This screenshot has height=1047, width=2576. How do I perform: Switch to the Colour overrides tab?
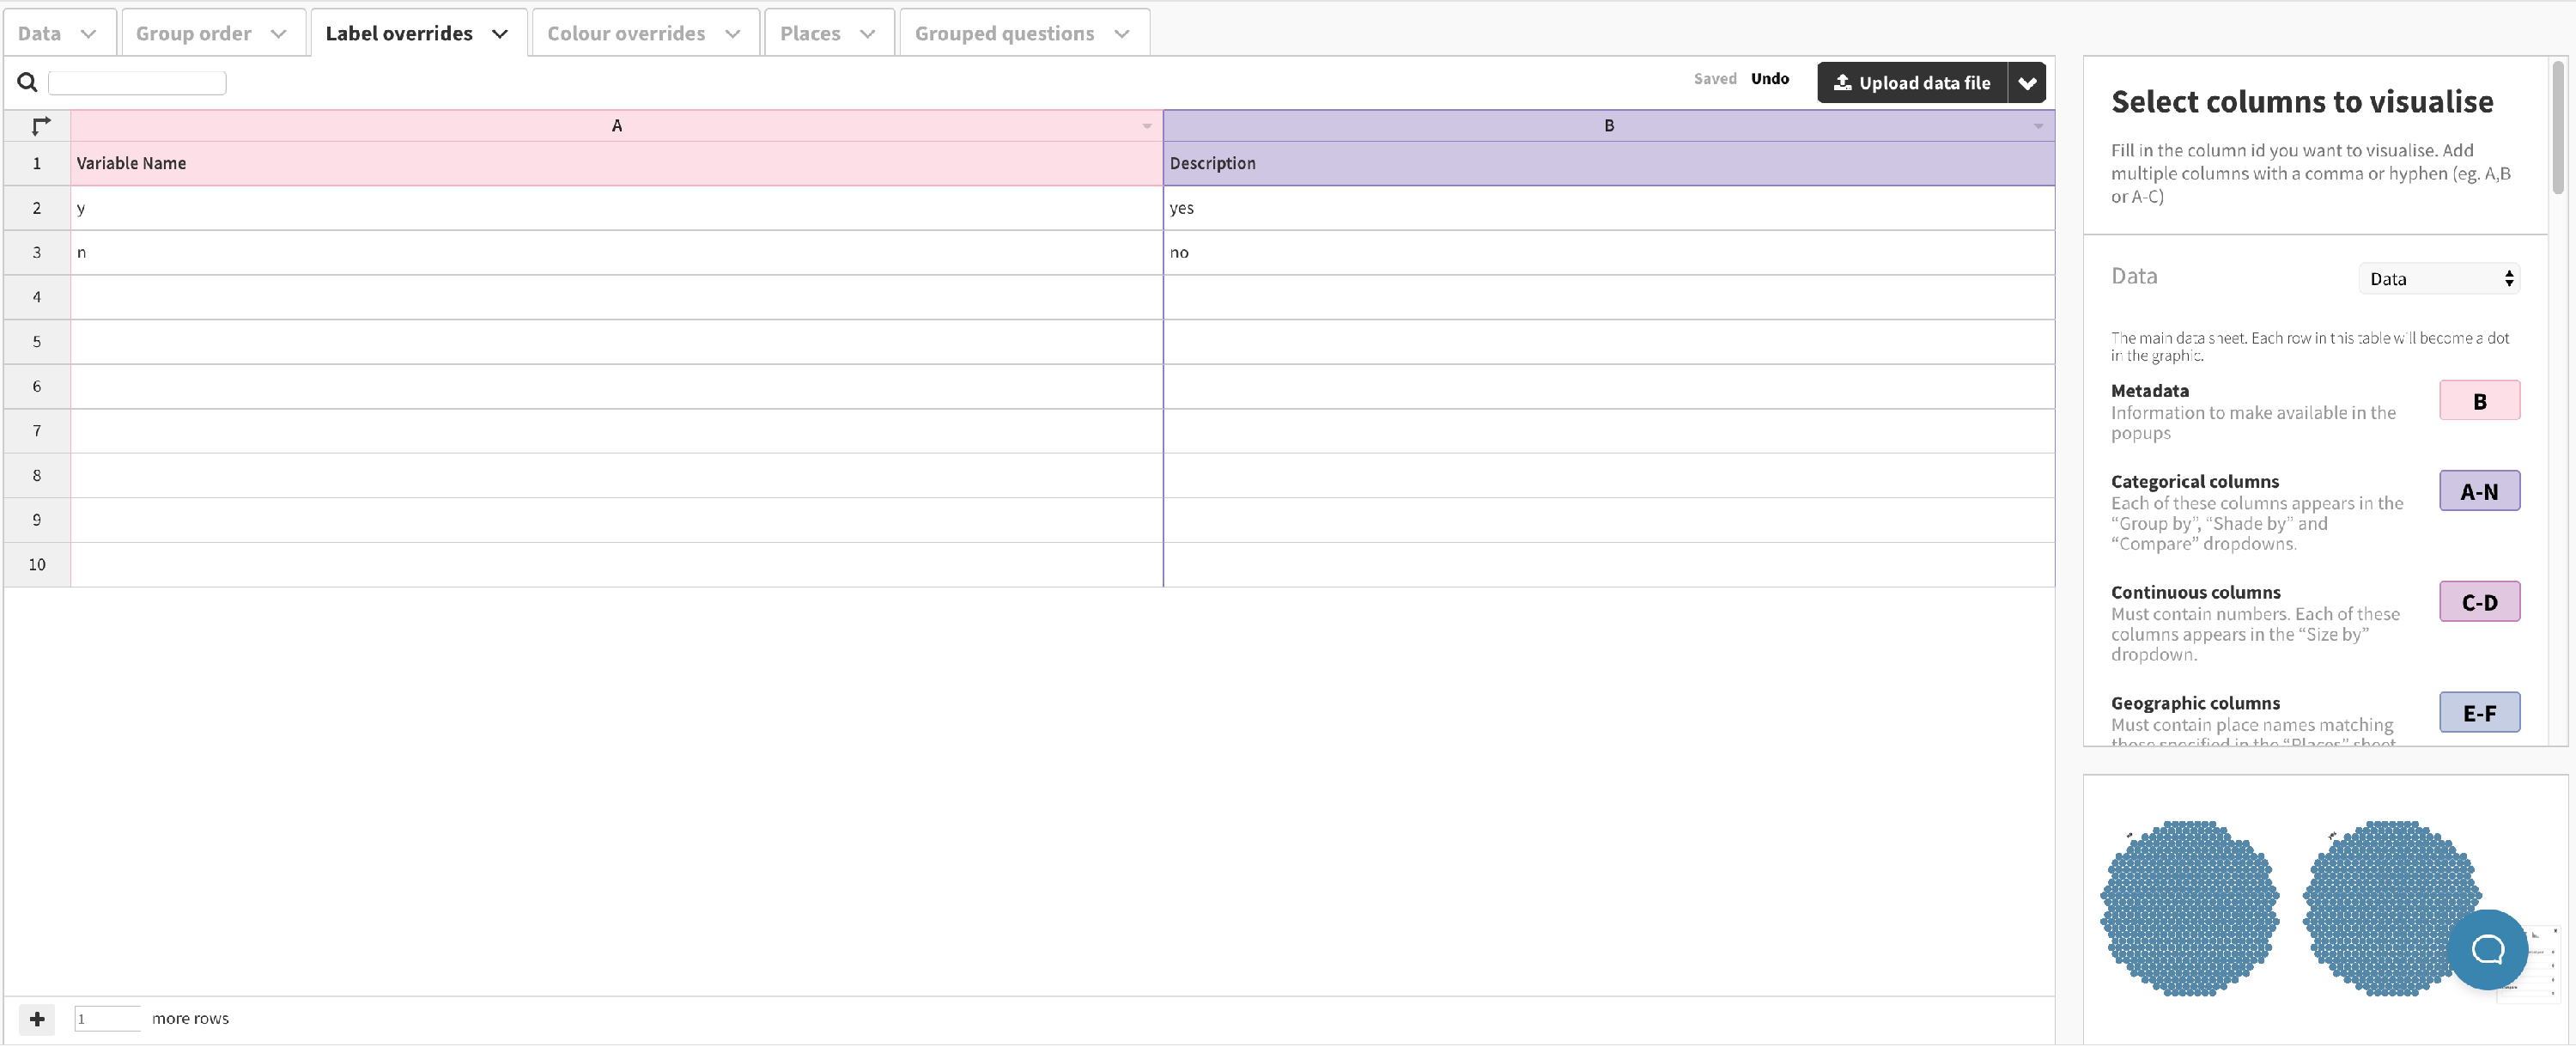[x=626, y=34]
